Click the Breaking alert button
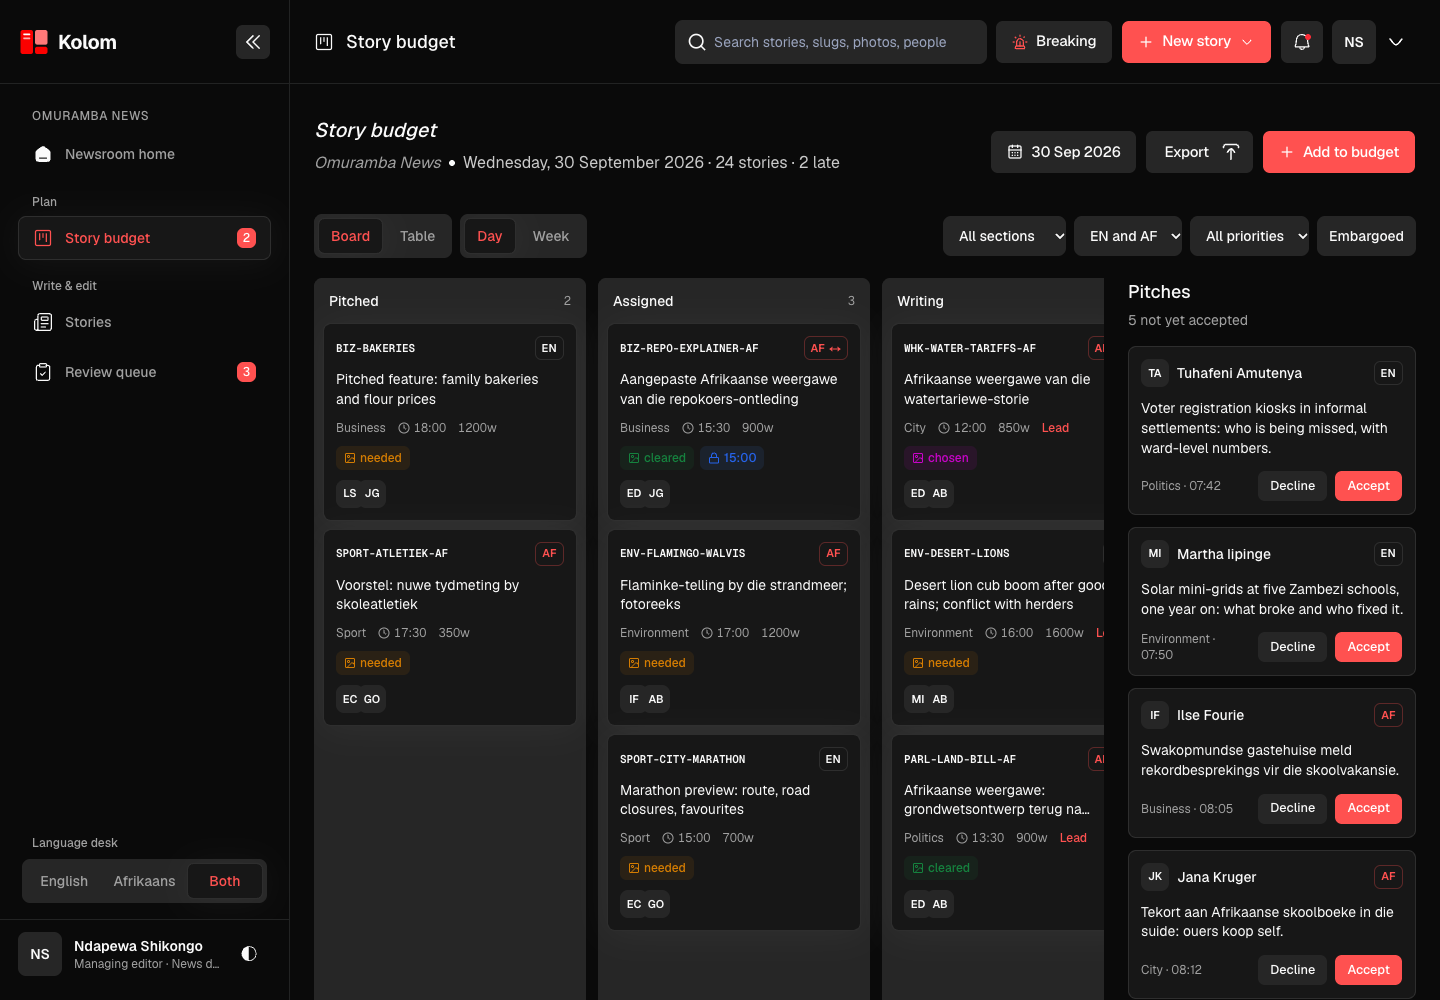 (x=1054, y=42)
